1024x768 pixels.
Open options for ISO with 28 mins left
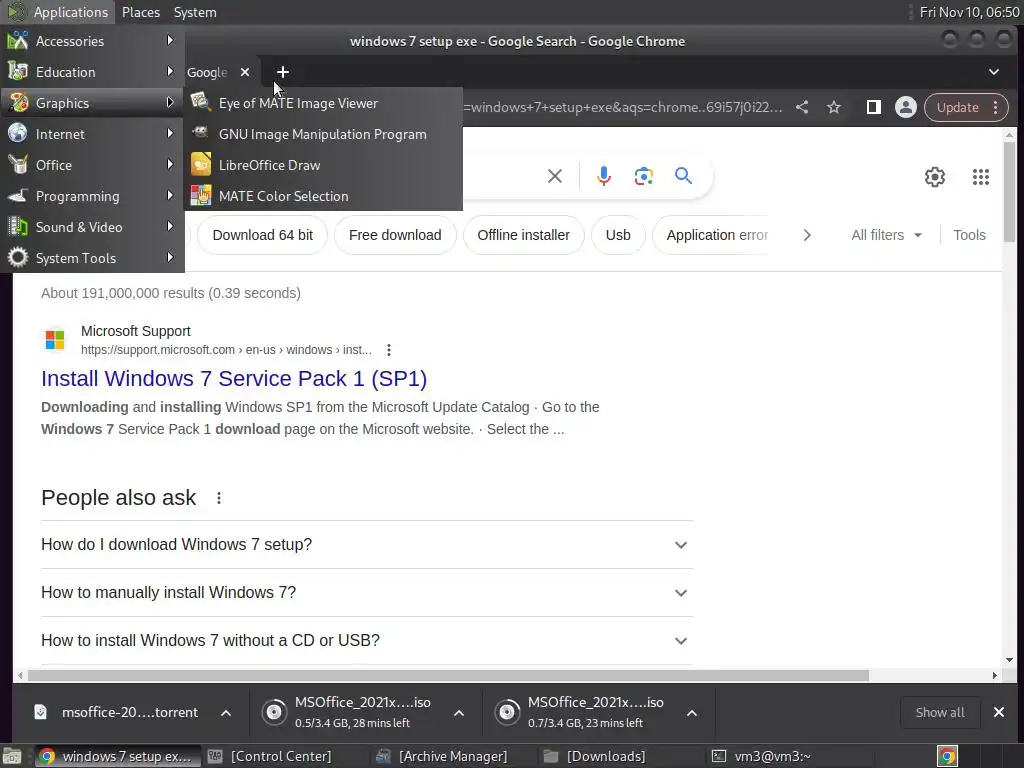459,712
